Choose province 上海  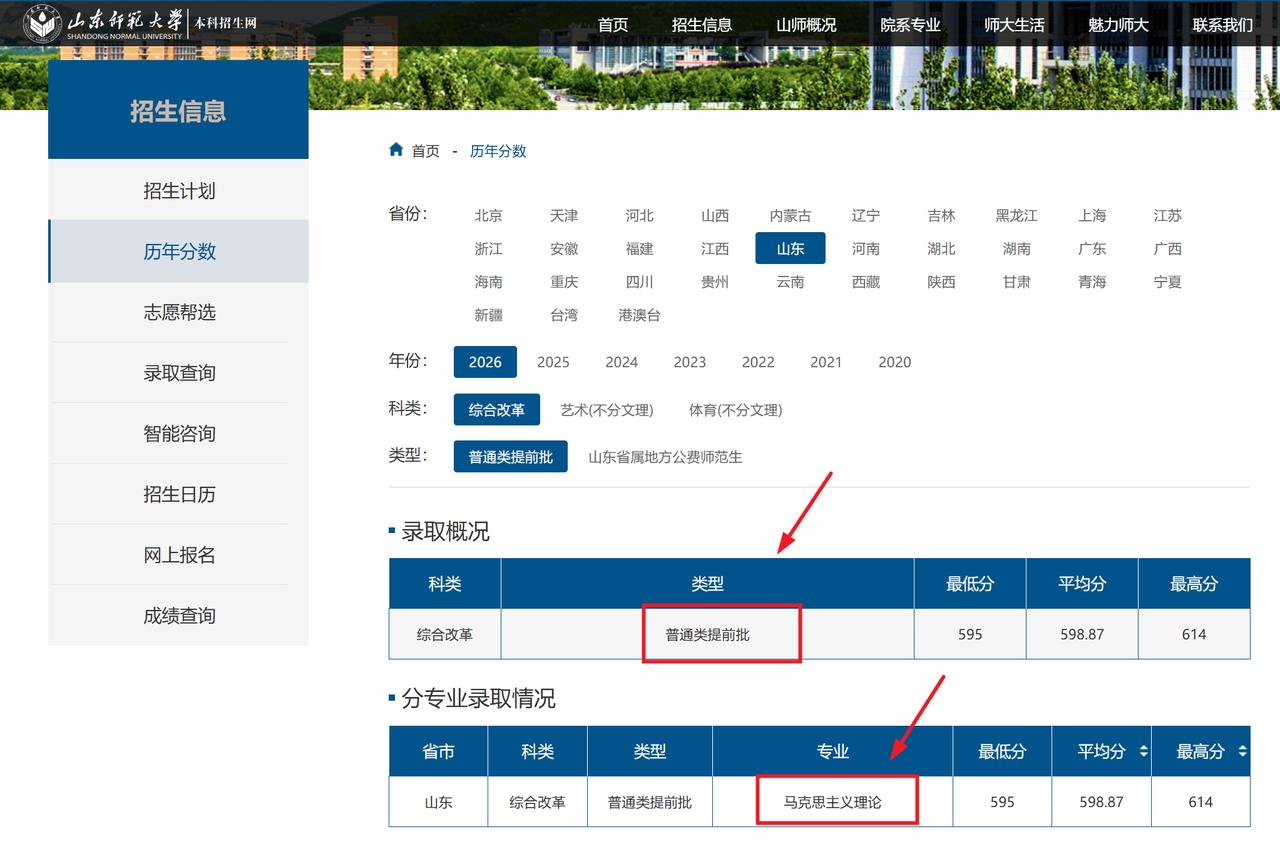[x=1093, y=215]
